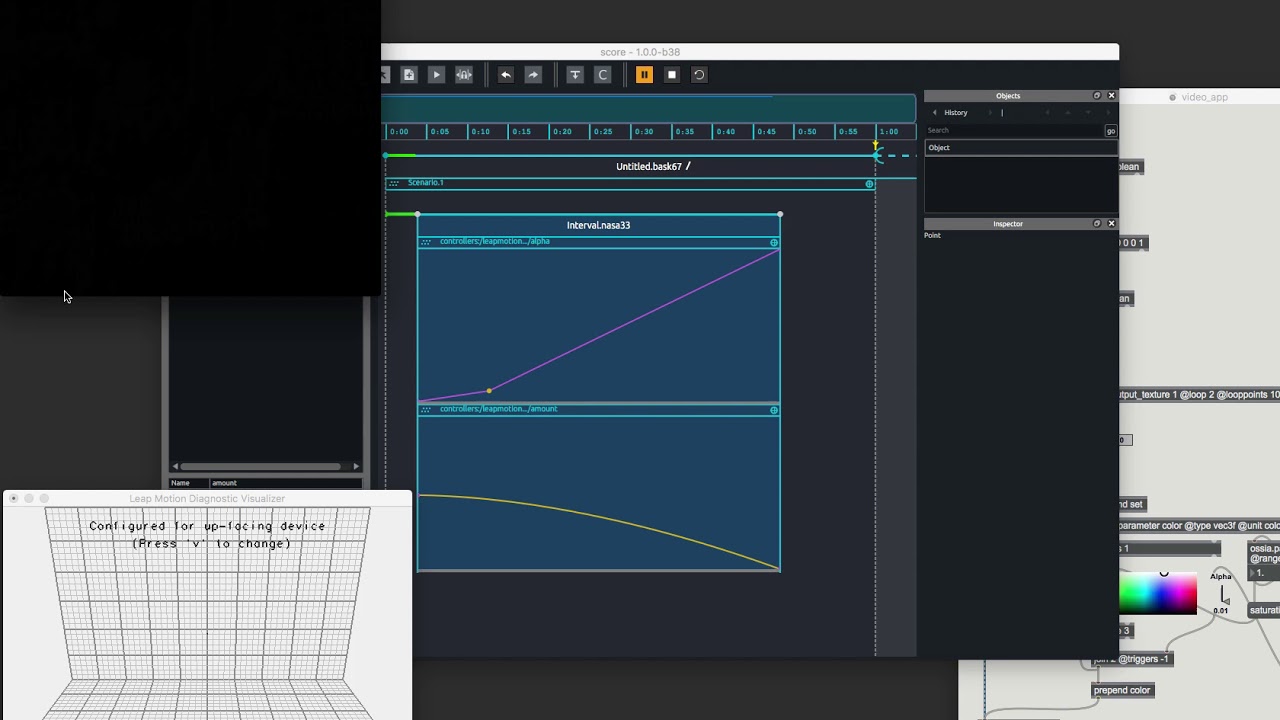Click the Object column header
Screen dimensions: 1280x720
(x=1021, y=148)
